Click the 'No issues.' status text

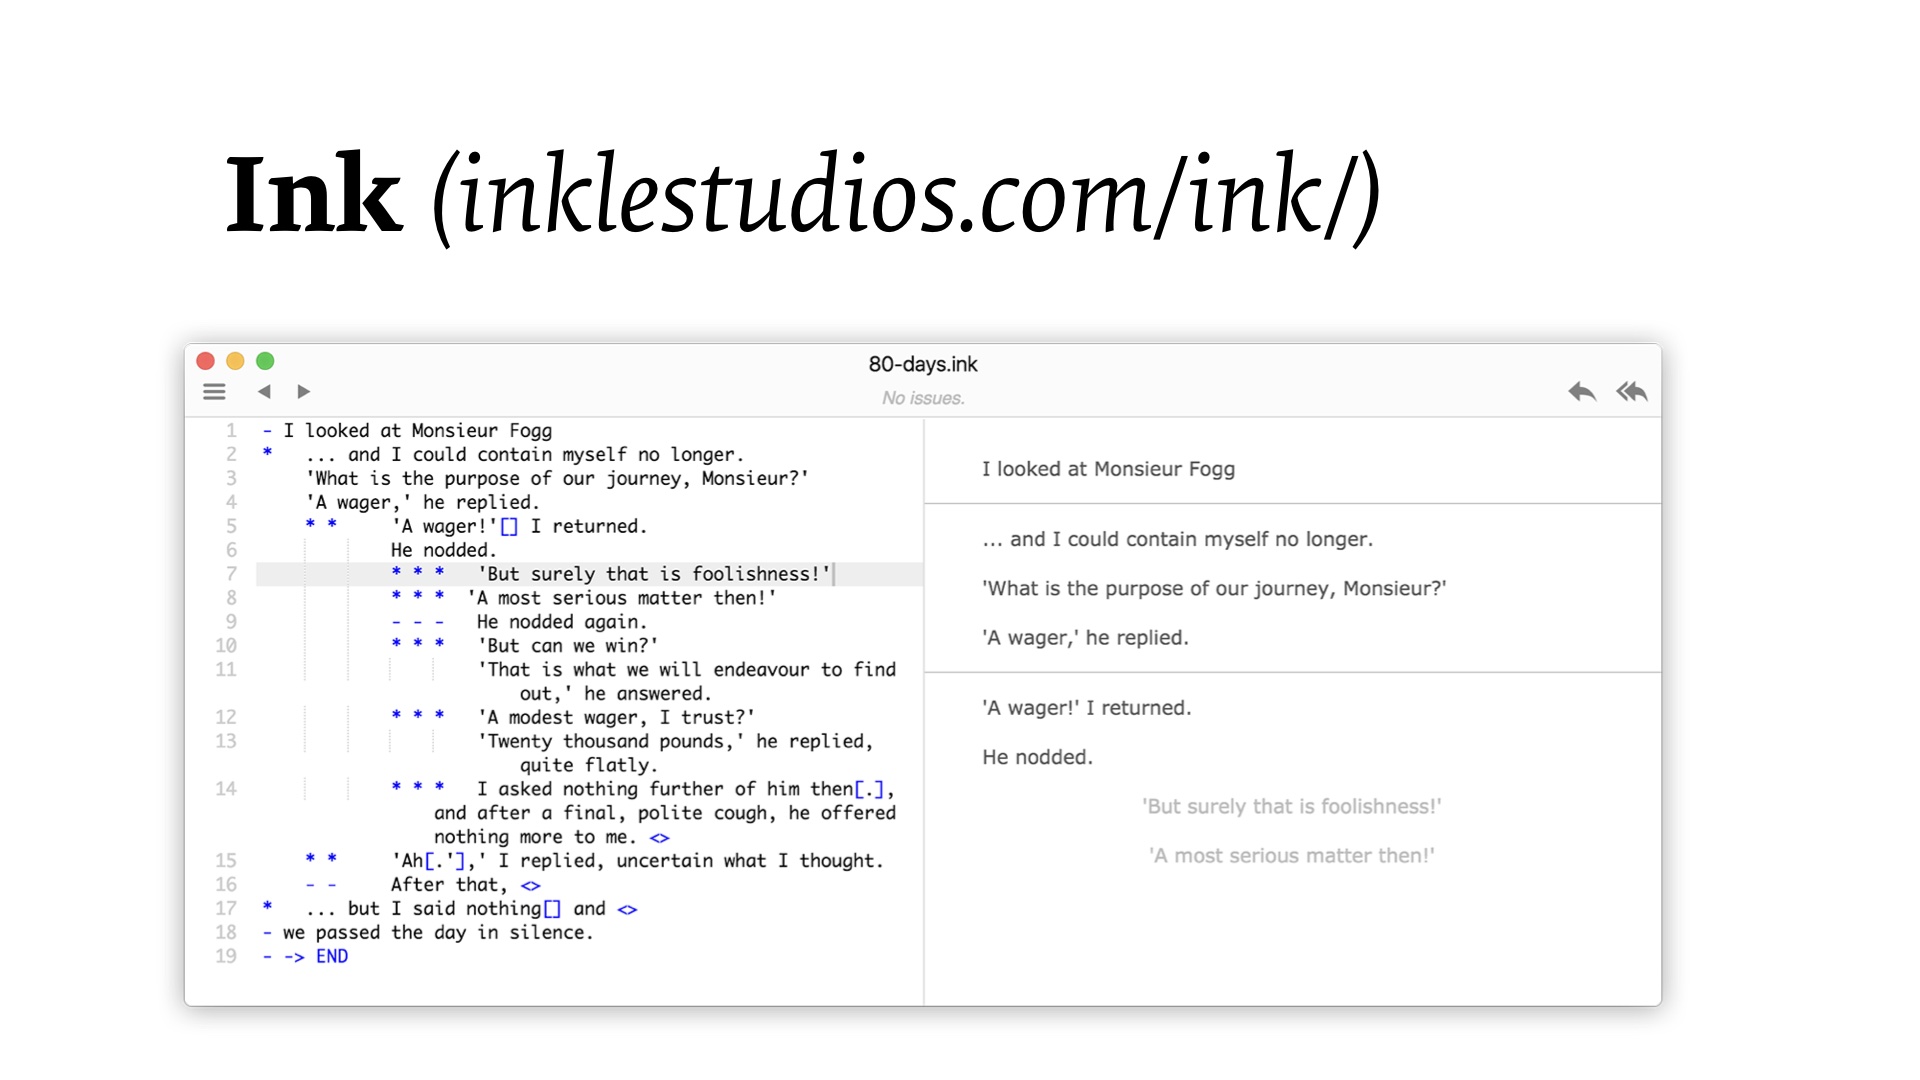(923, 398)
